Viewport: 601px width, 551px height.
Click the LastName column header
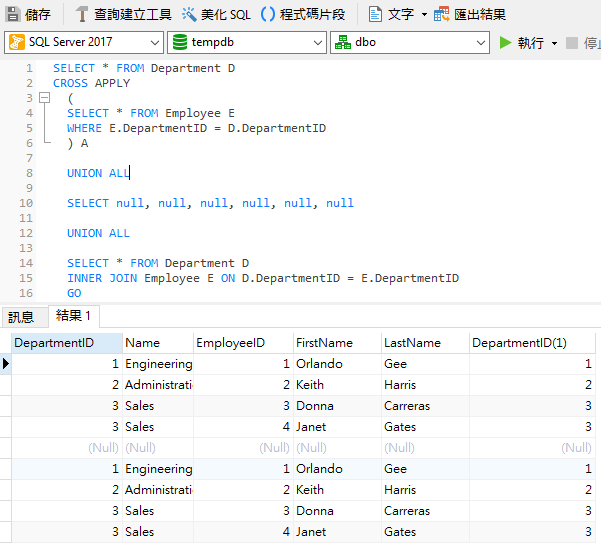412,343
